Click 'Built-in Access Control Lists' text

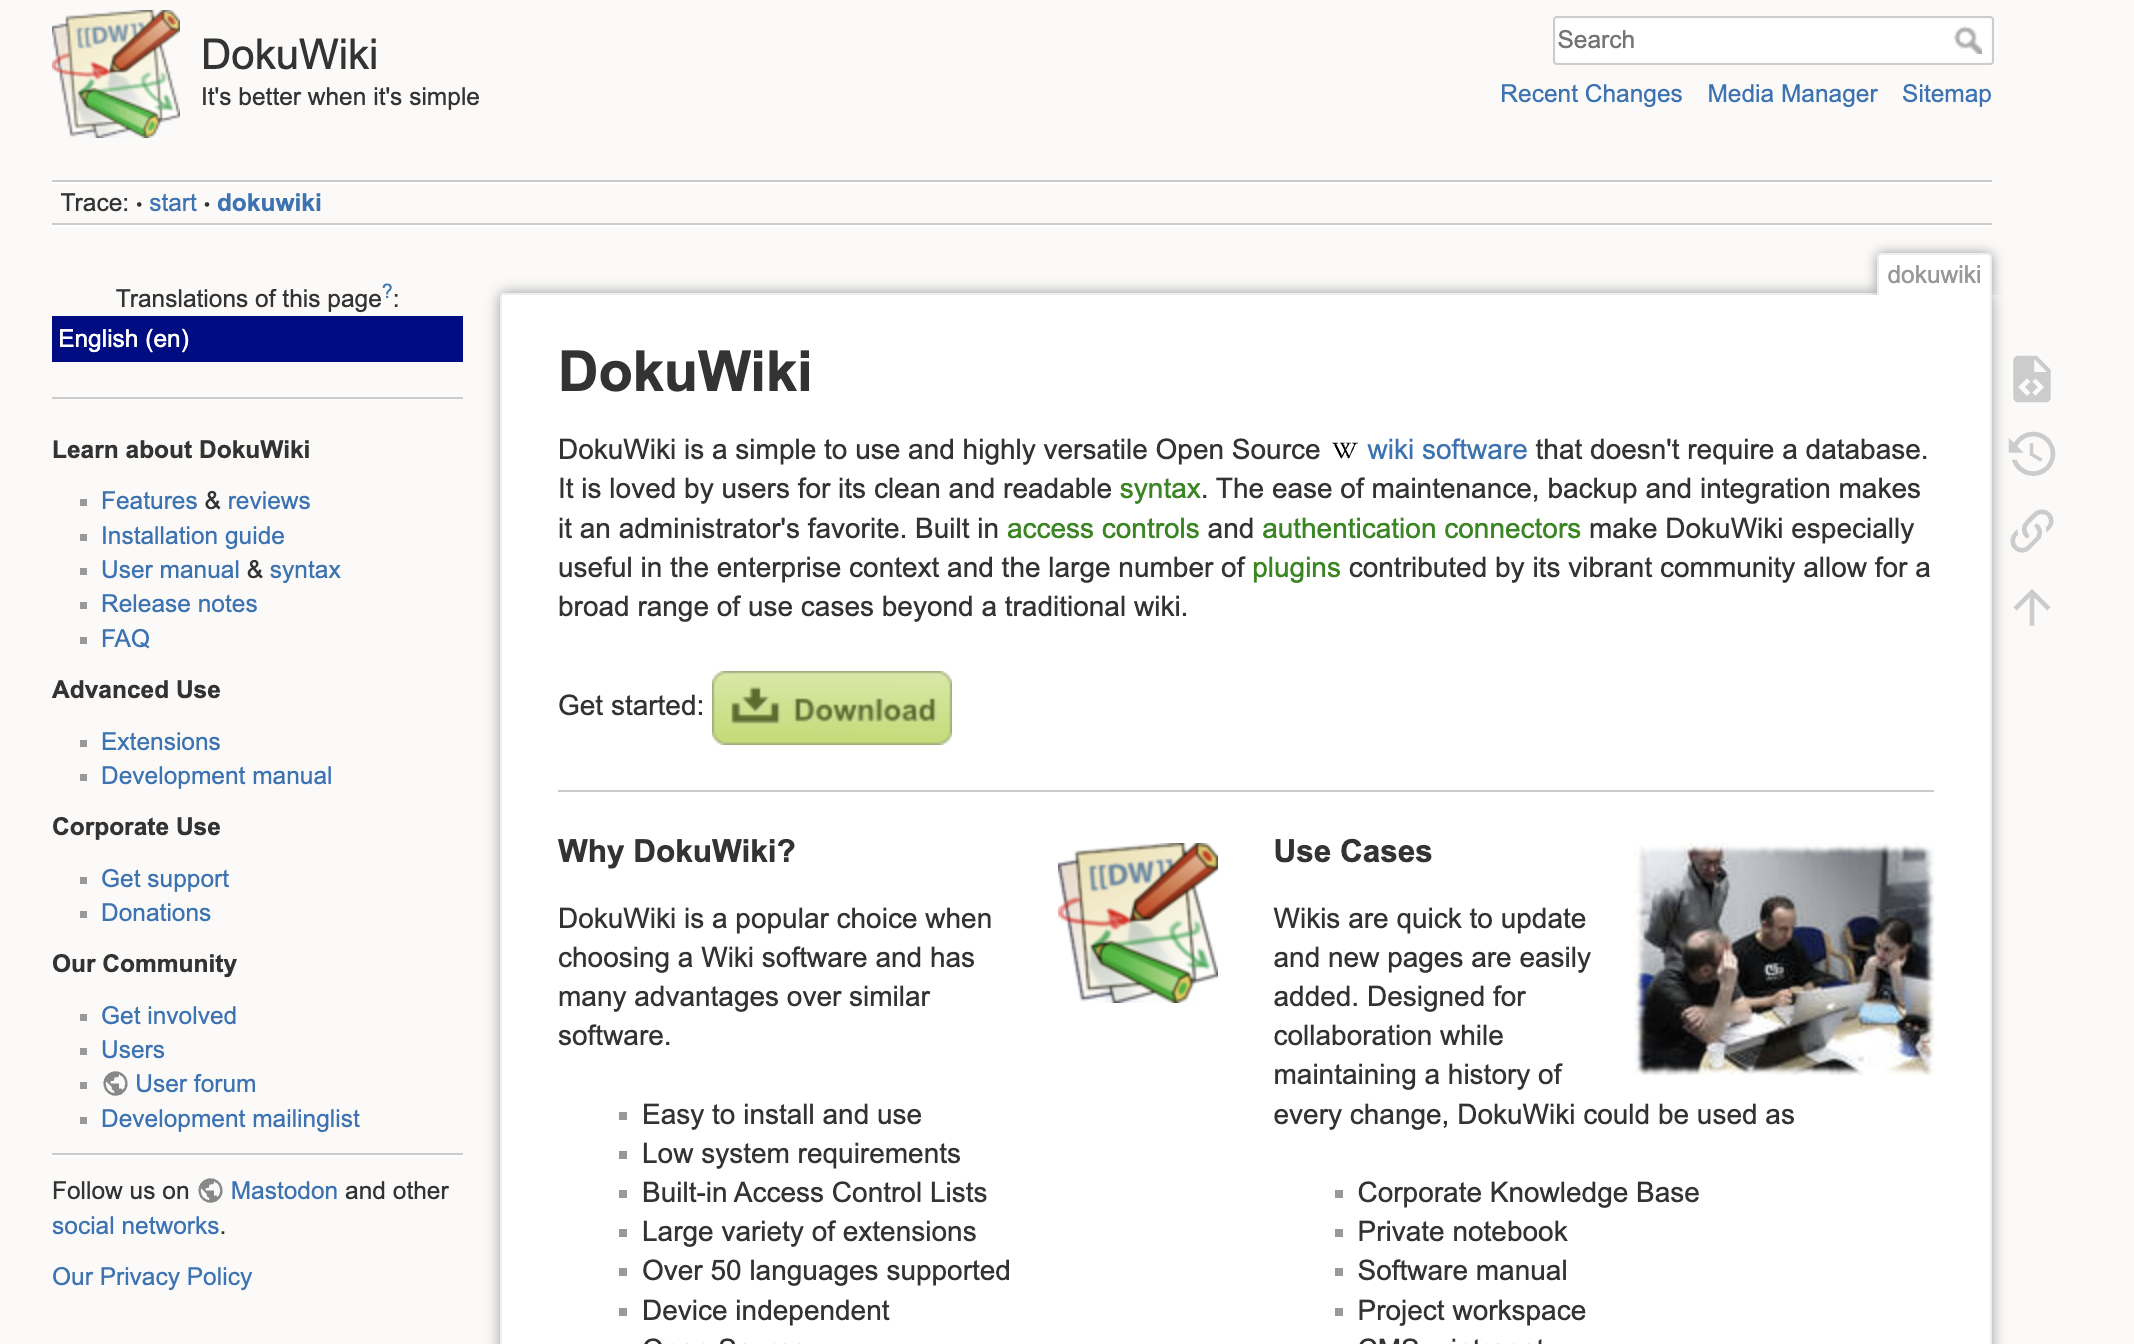tap(814, 1193)
